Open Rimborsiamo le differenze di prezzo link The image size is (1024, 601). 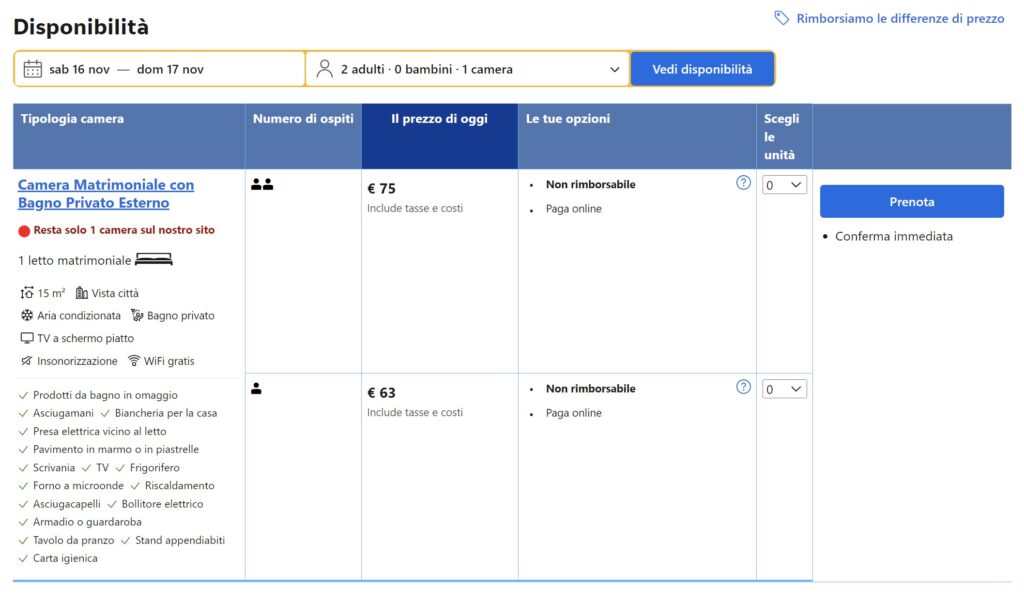(x=900, y=18)
